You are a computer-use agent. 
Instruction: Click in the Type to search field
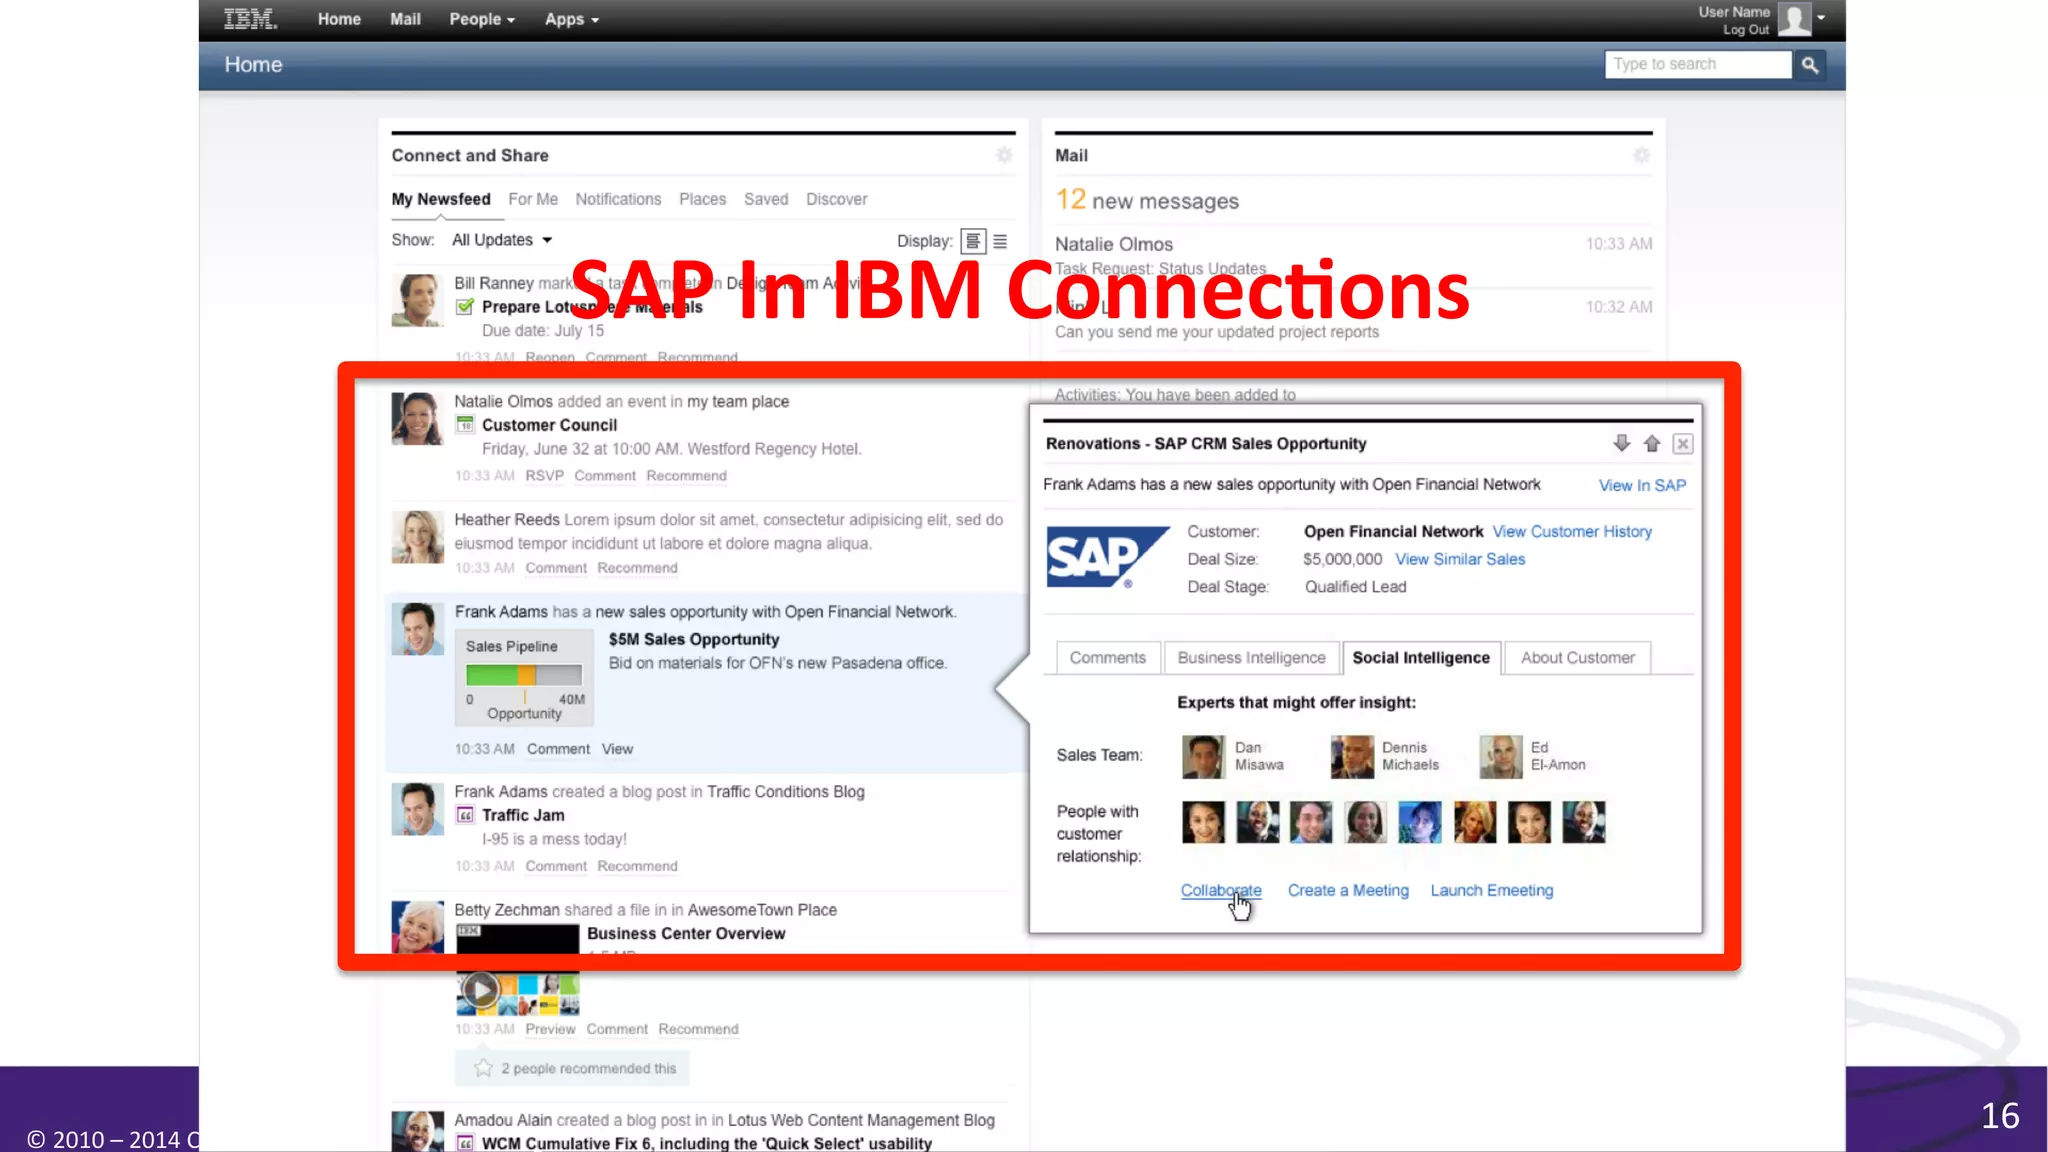coord(1698,64)
